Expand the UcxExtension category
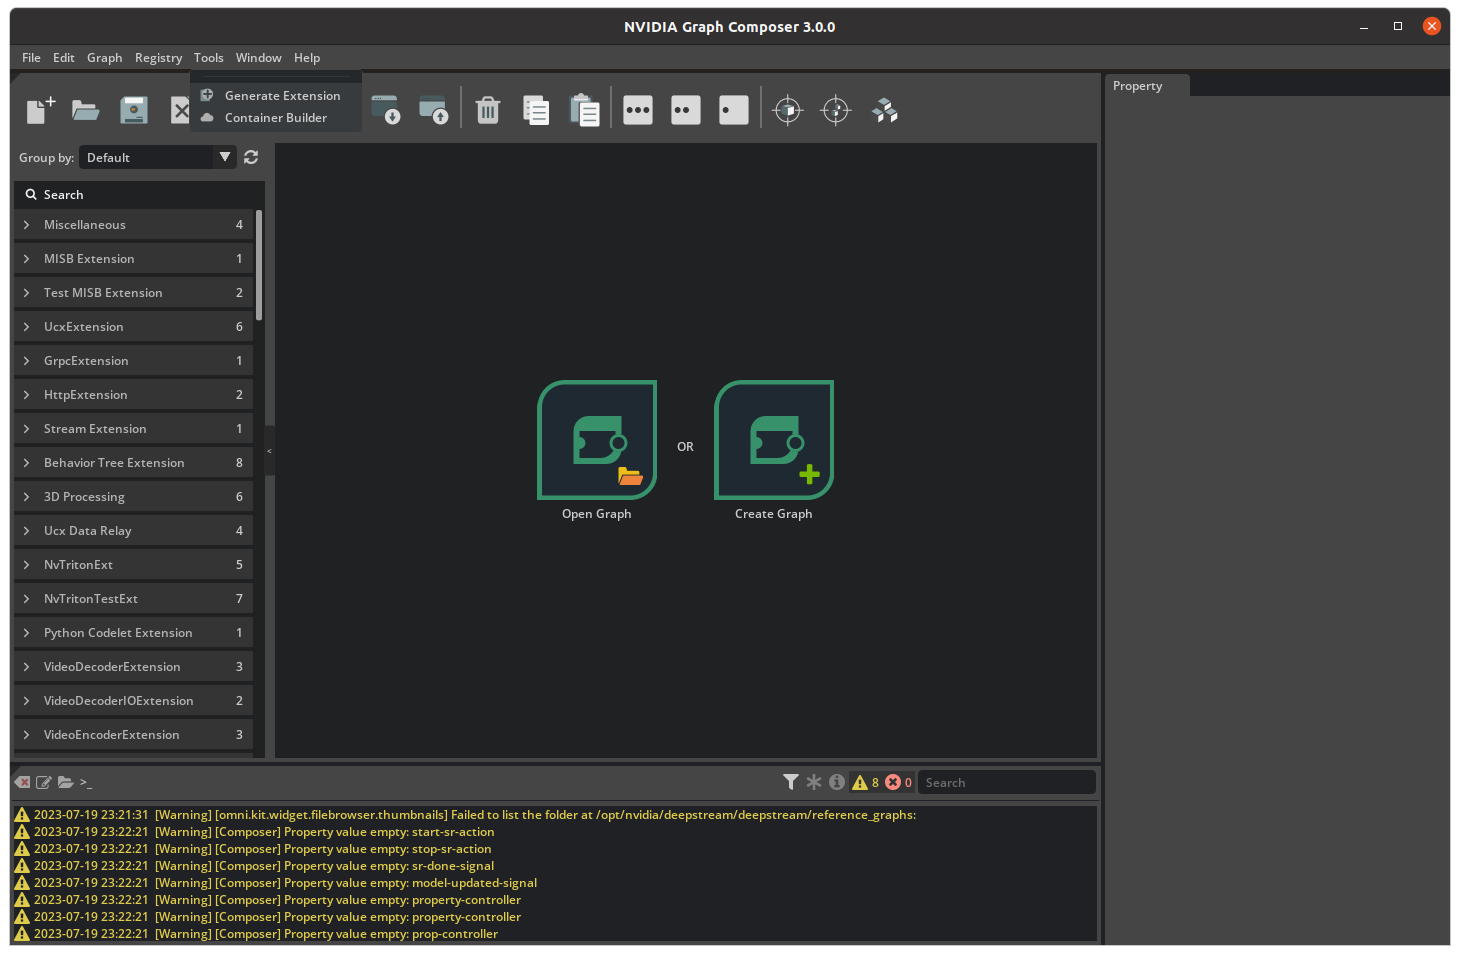The image size is (1460, 955). pos(134,327)
